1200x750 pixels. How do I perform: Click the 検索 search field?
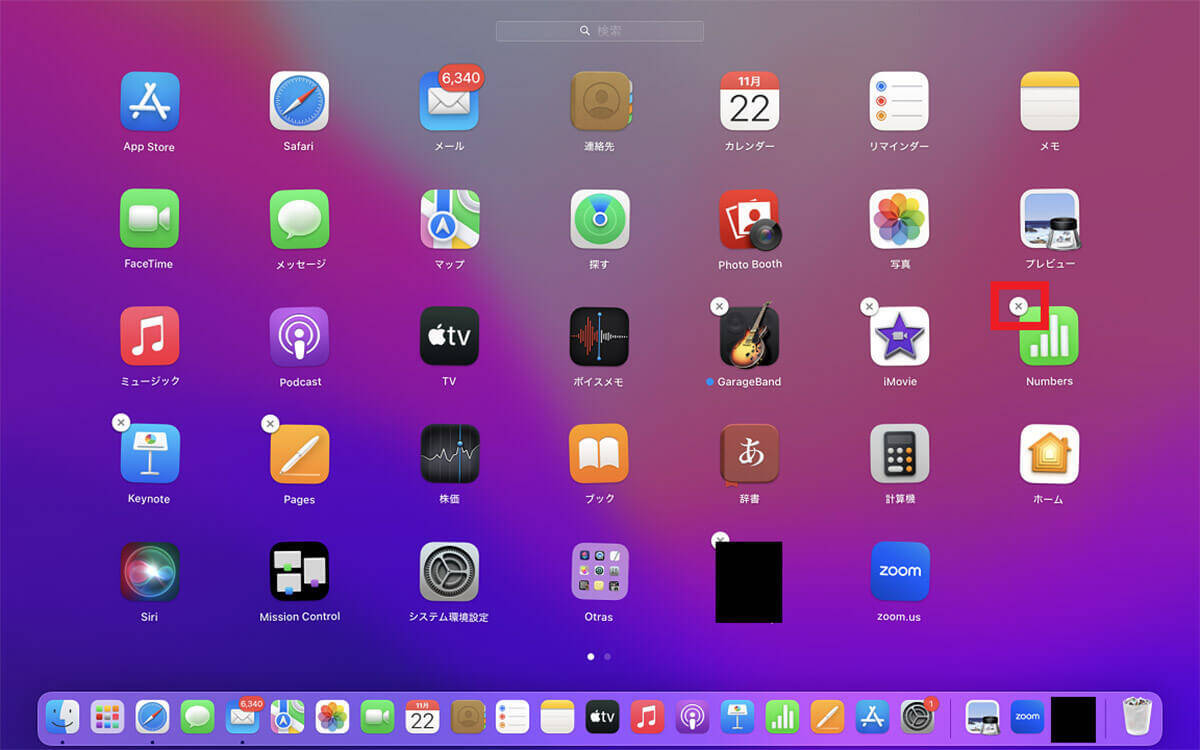[600, 31]
